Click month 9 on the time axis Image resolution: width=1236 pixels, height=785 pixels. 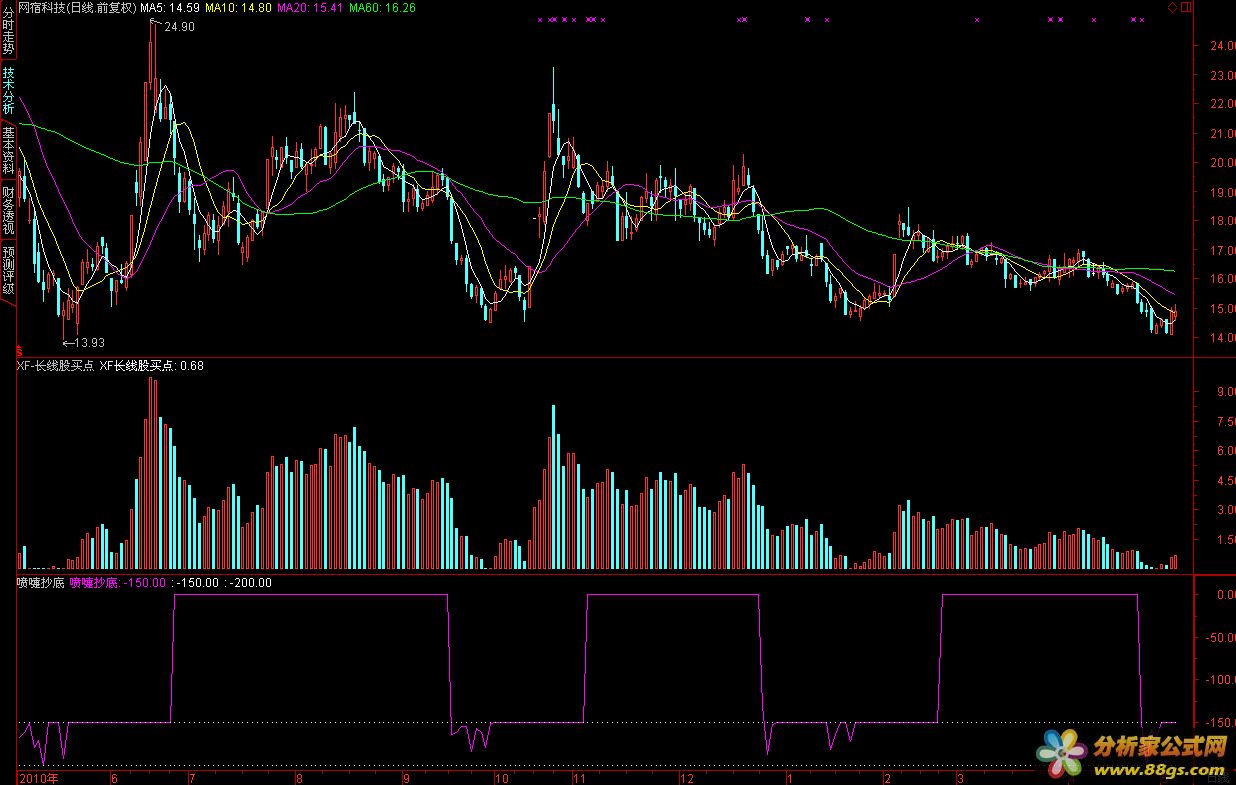tap(406, 777)
